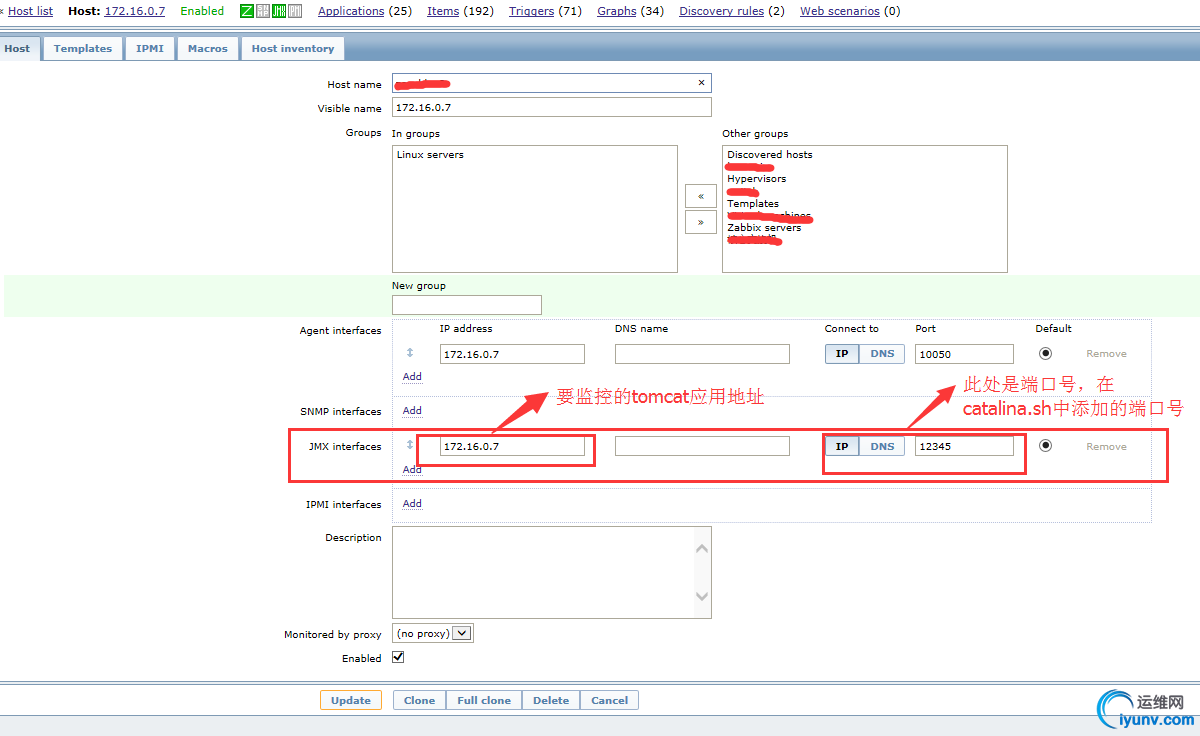Click drag handle of Agent interface row
The image size is (1200, 736).
(x=409, y=353)
